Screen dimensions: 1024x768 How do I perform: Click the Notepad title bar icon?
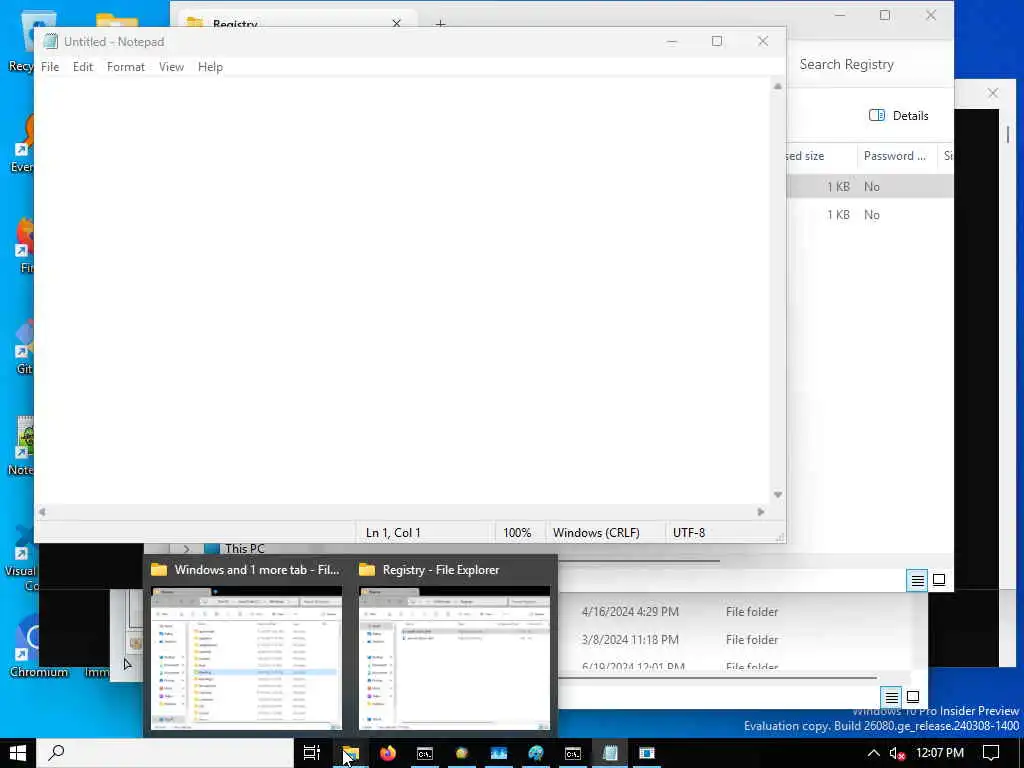(x=50, y=41)
